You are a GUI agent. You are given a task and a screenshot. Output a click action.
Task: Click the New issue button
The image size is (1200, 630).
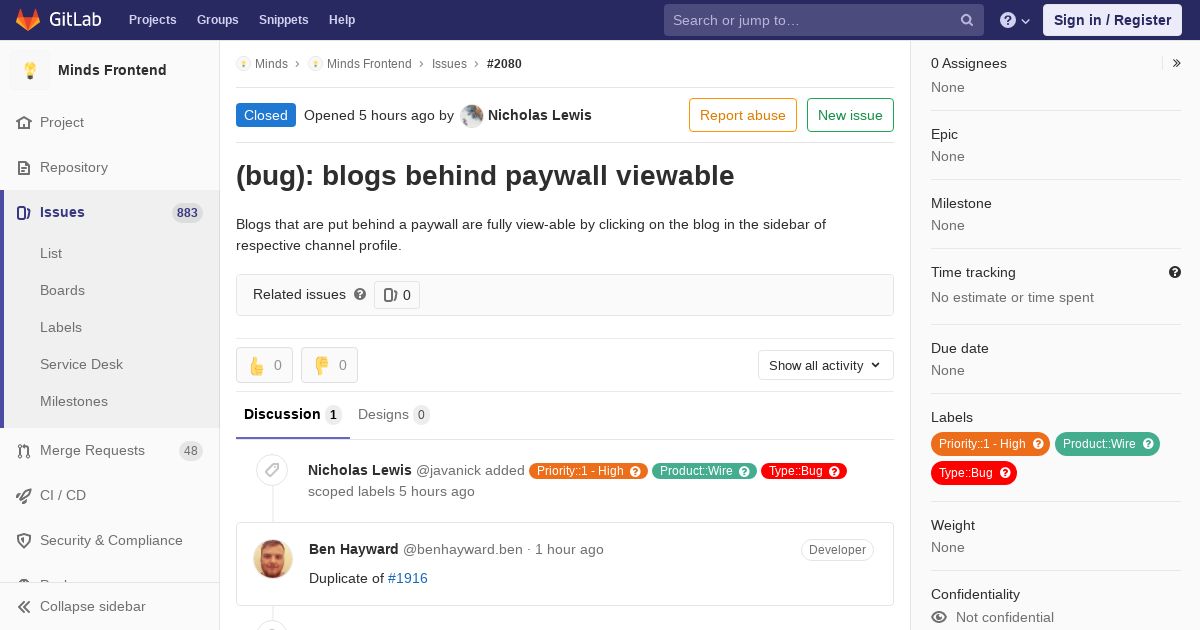(850, 115)
